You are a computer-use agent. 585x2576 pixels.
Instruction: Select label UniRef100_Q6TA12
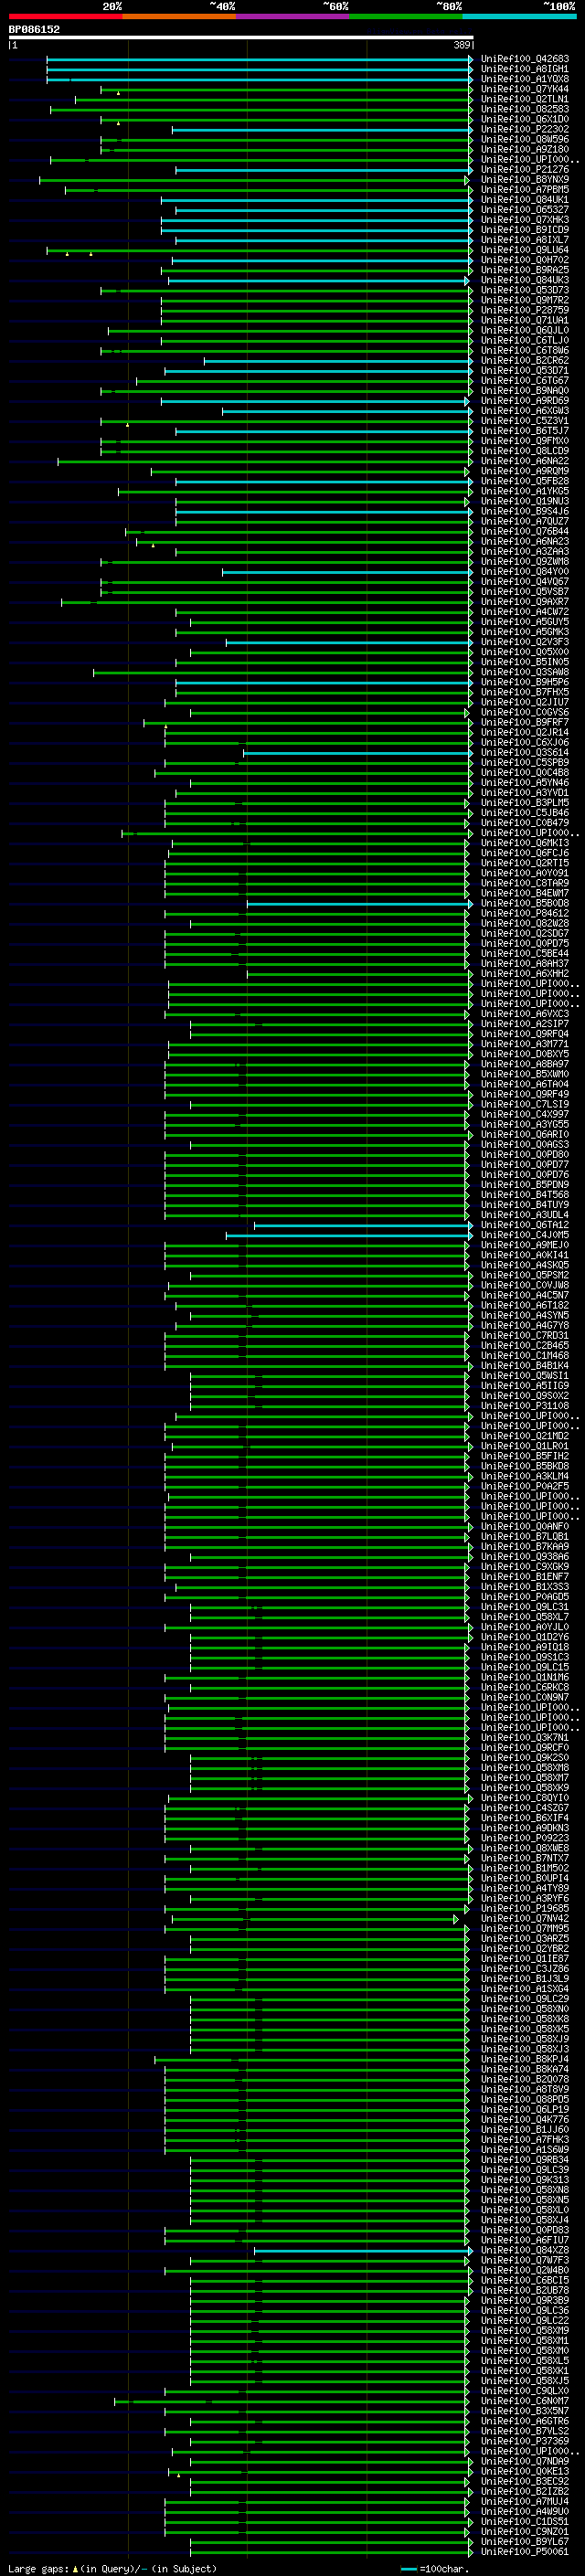[525, 1225]
